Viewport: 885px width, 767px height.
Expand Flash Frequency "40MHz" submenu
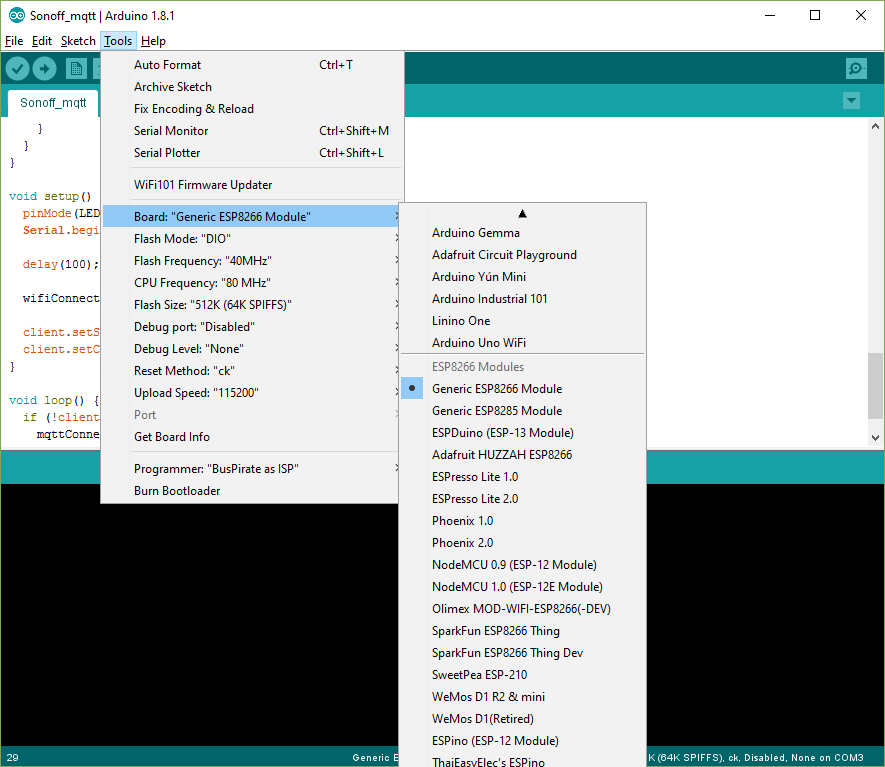(252, 261)
